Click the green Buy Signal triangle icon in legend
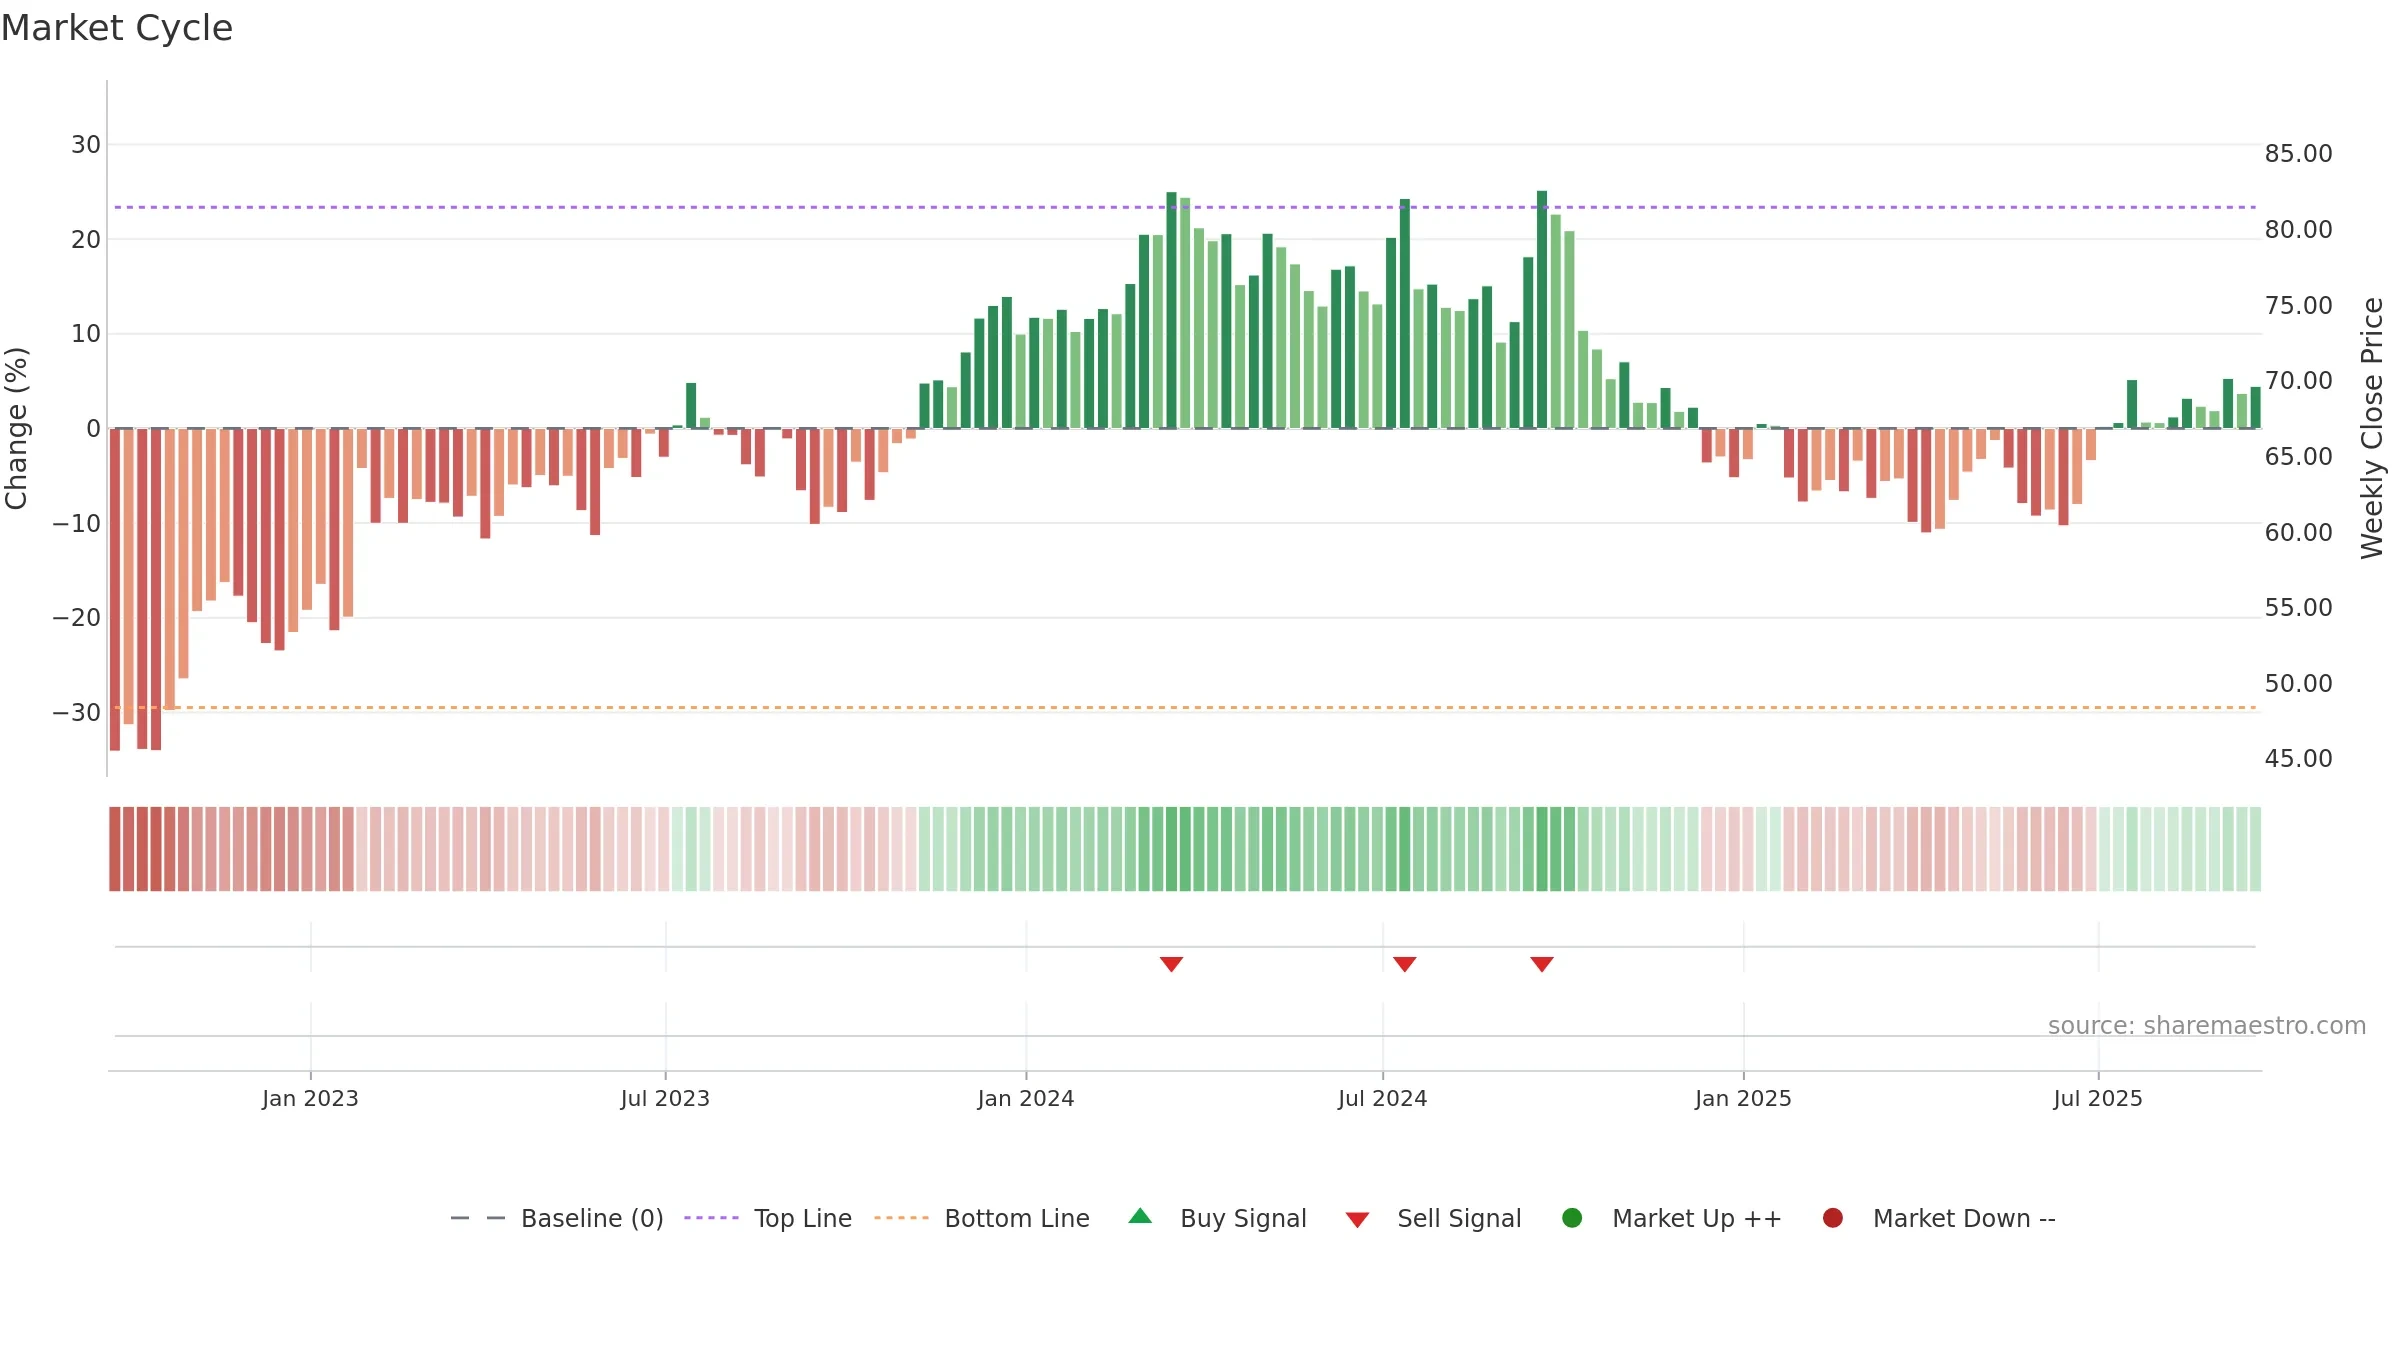Image resolution: width=2400 pixels, height=1350 pixels. point(1140,1216)
